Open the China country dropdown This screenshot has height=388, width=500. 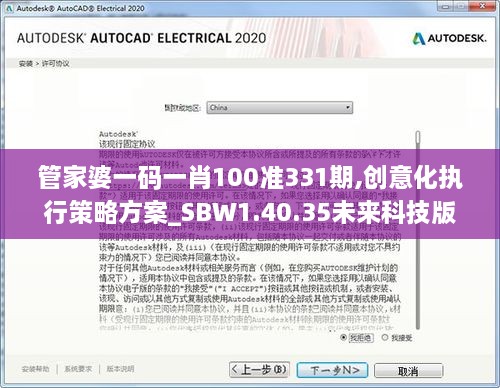tap(279, 108)
